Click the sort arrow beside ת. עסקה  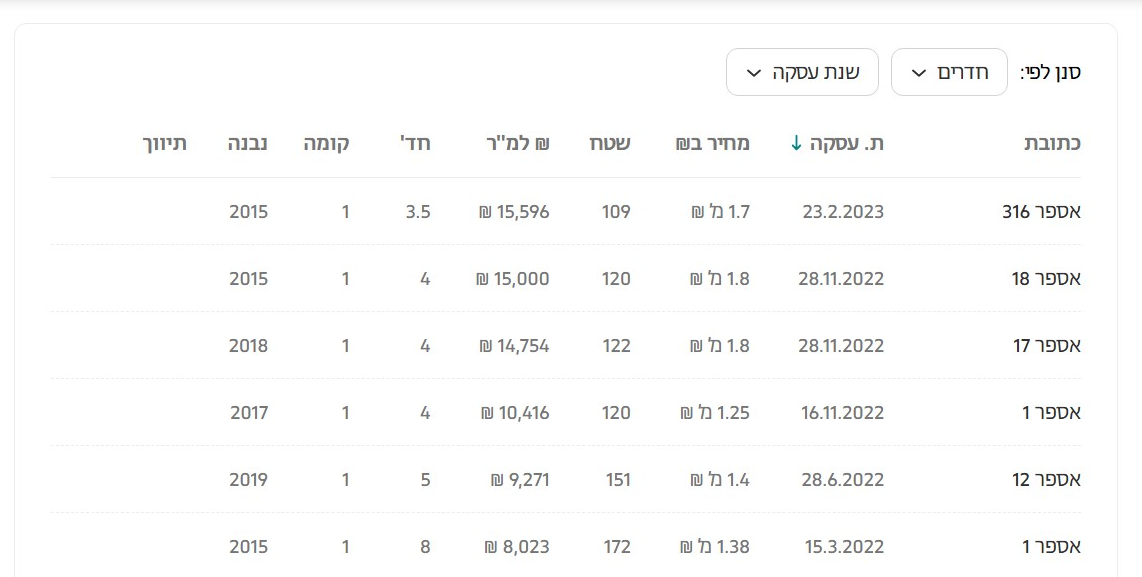click(796, 143)
